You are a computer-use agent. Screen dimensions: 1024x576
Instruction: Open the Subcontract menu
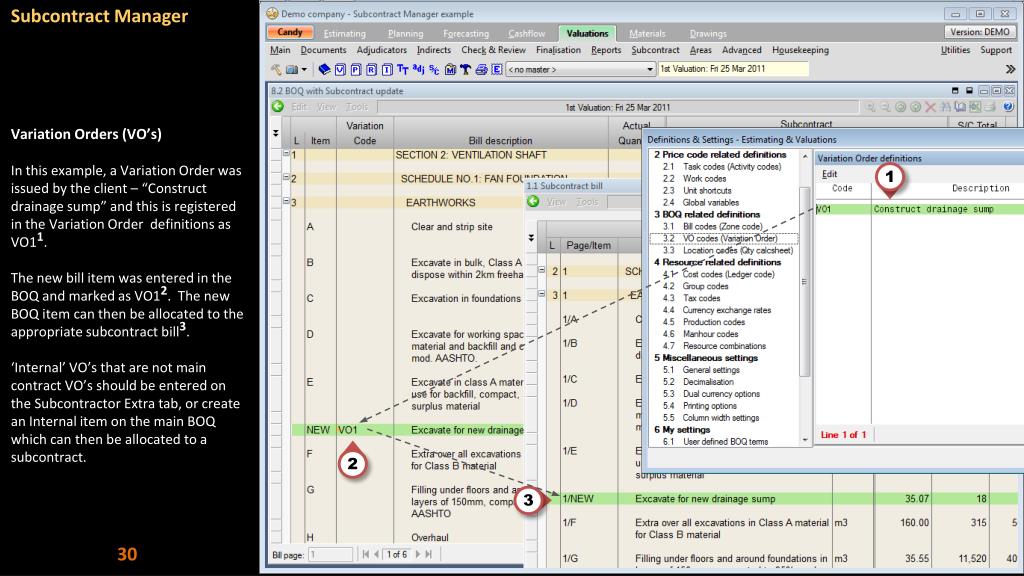659,51
